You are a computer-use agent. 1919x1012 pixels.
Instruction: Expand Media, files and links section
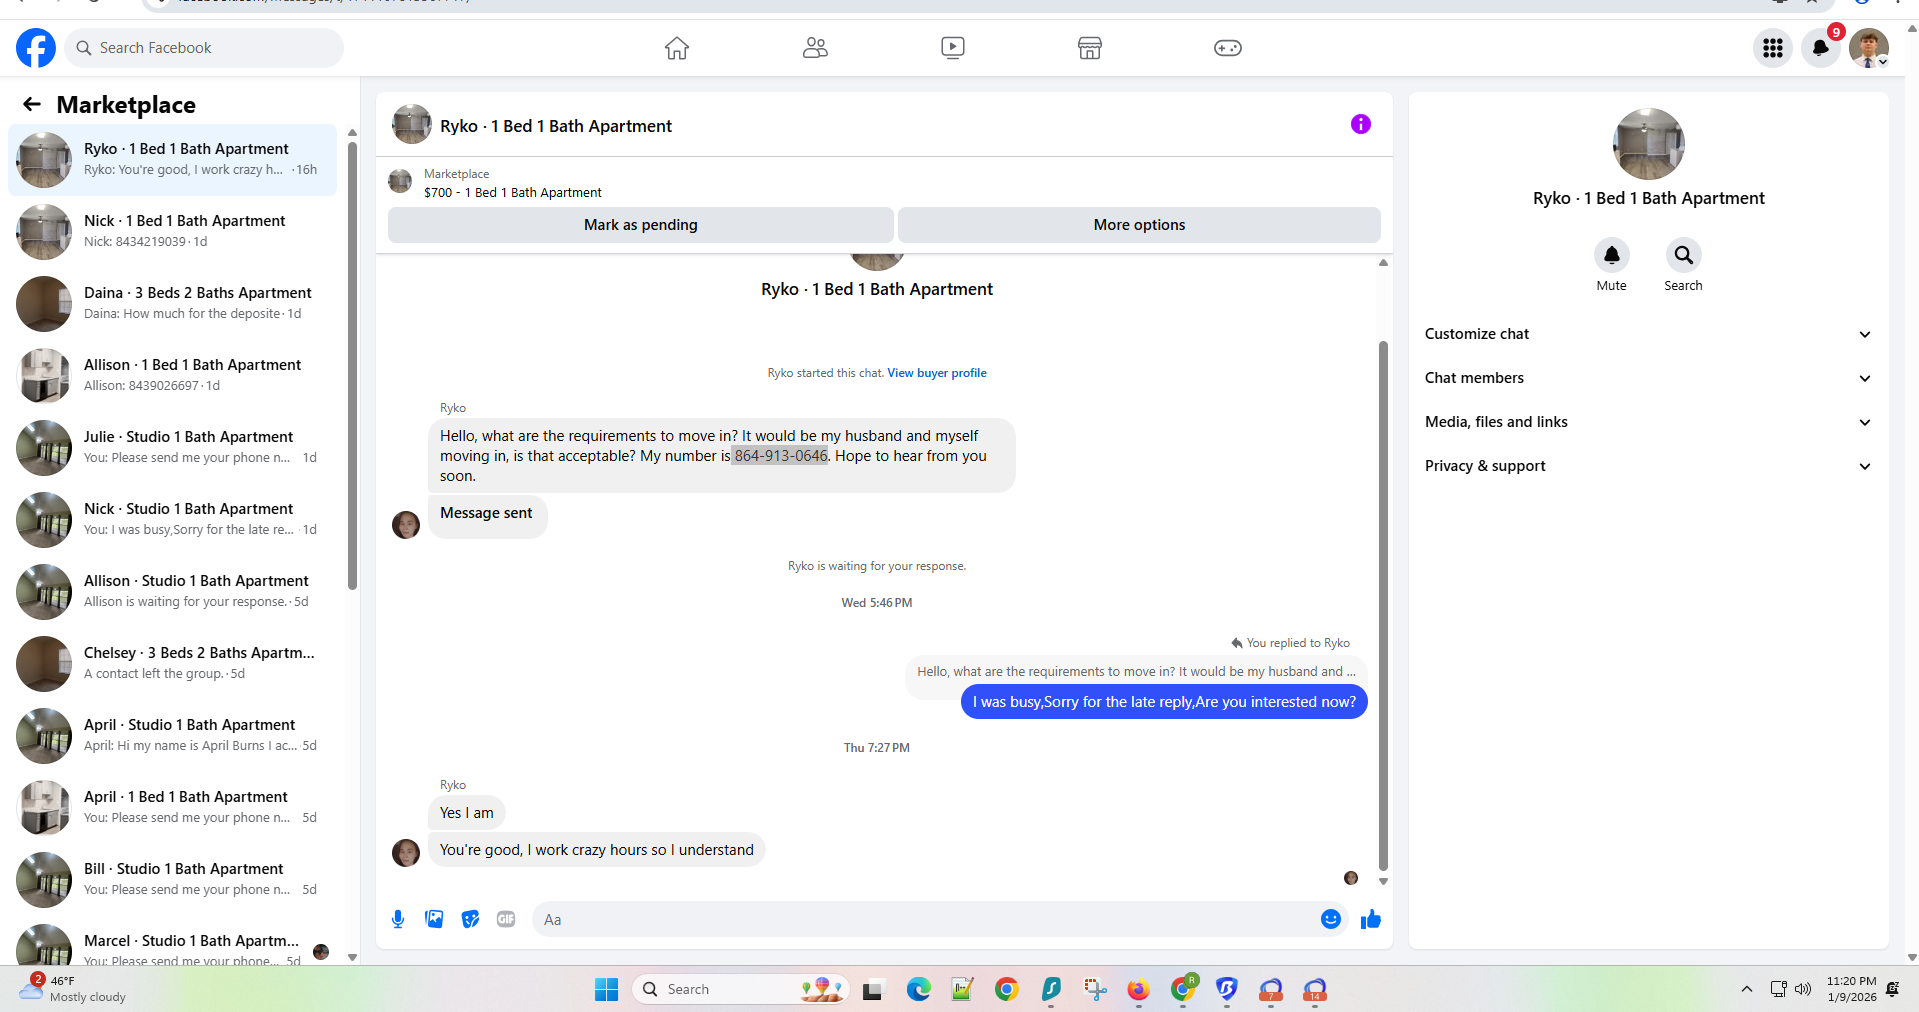(1648, 422)
